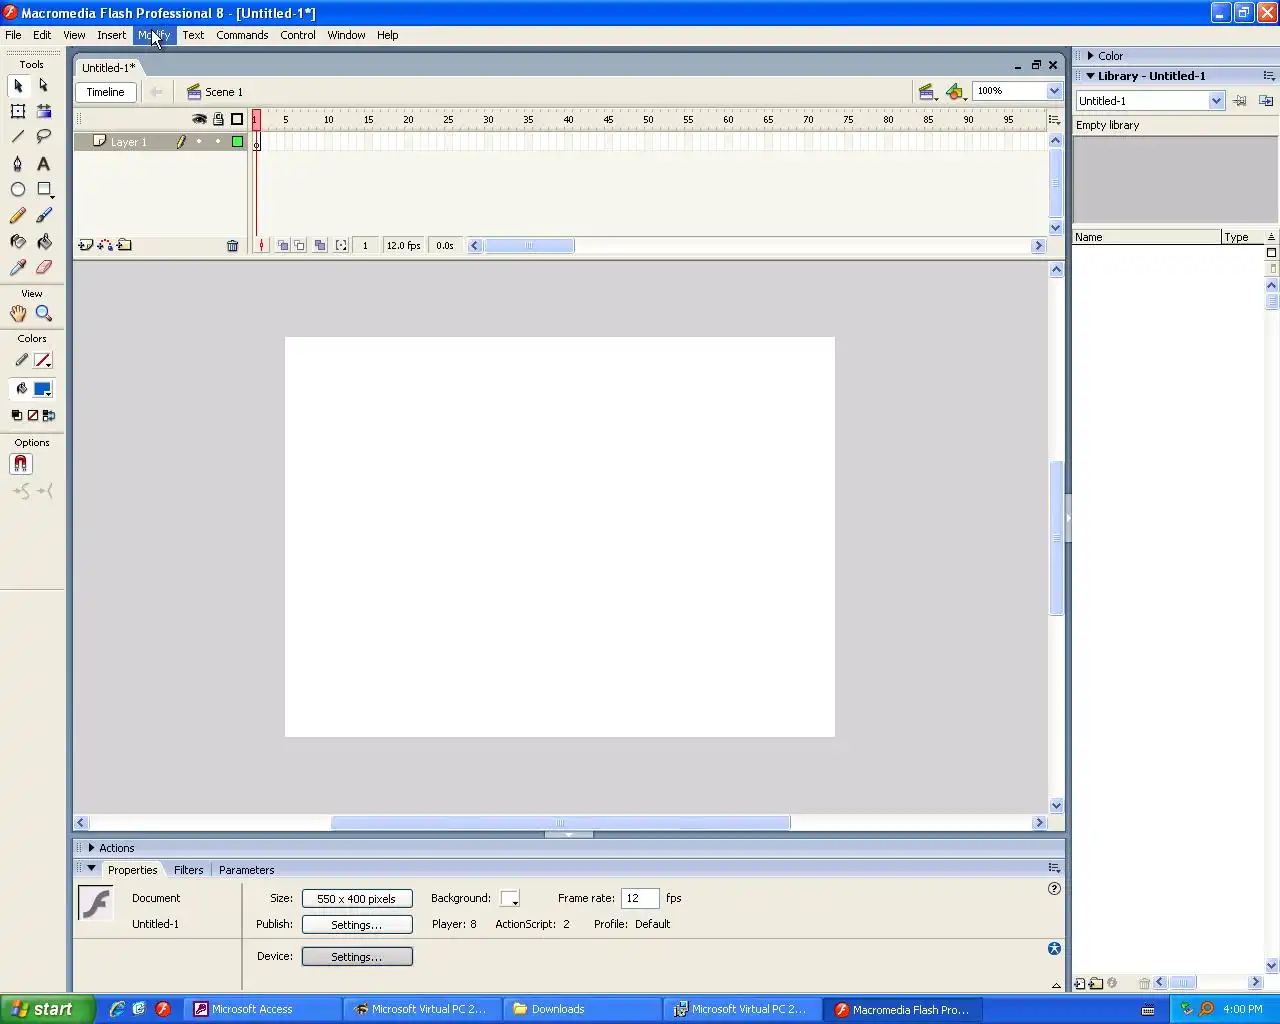Open the Insert menu
Screen dimensions: 1280x1024
click(111, 35)
